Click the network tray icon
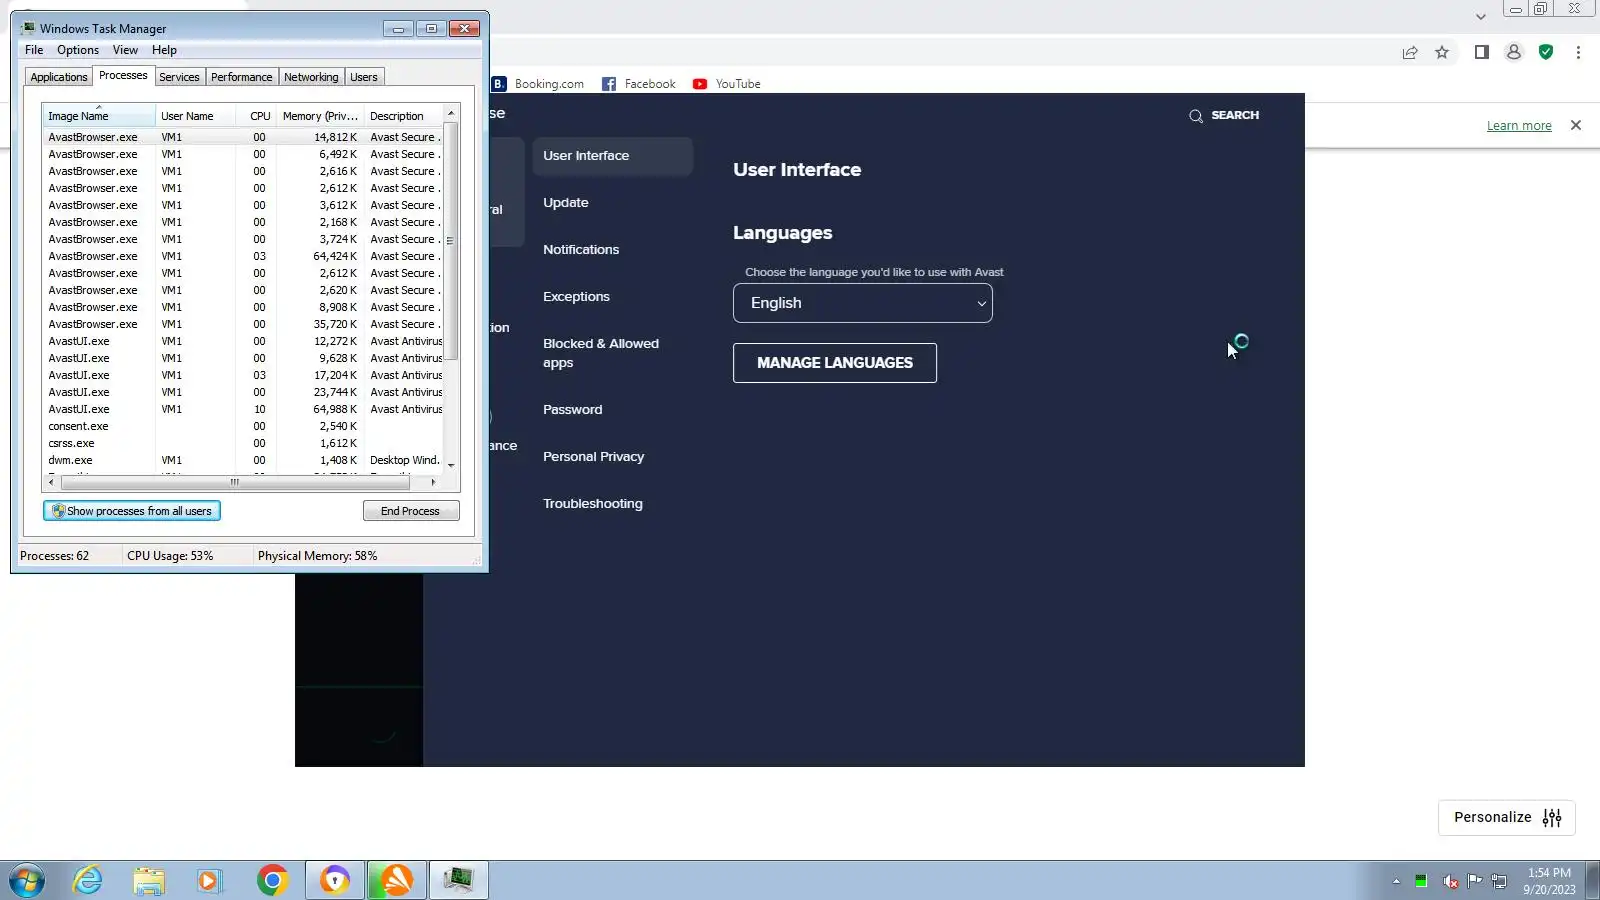 tap(1499, 881)
